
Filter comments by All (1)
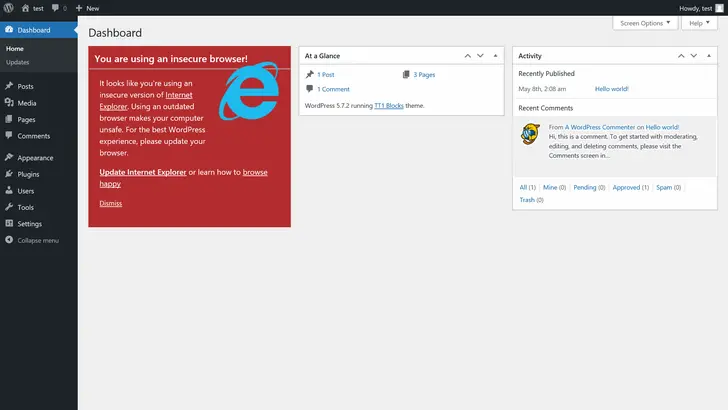coord(527,188)
